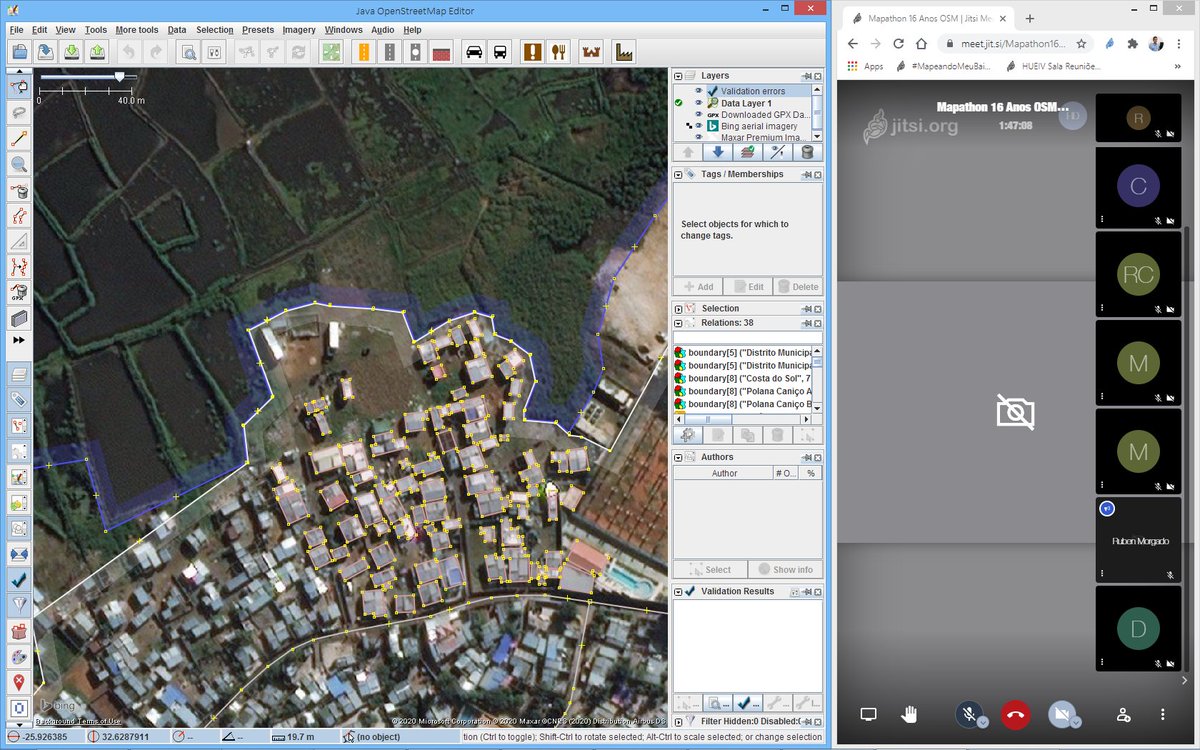Toggle the microphone mute button in Jitsi
Screen dimensions: 1200x750
[x=967, y=714]
